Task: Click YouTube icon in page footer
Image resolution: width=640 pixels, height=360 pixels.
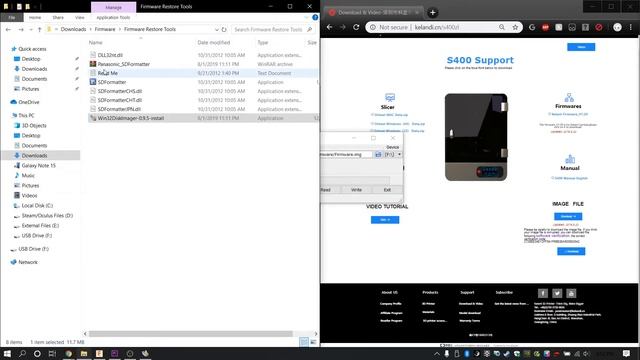Action: (x=571, y=293)
